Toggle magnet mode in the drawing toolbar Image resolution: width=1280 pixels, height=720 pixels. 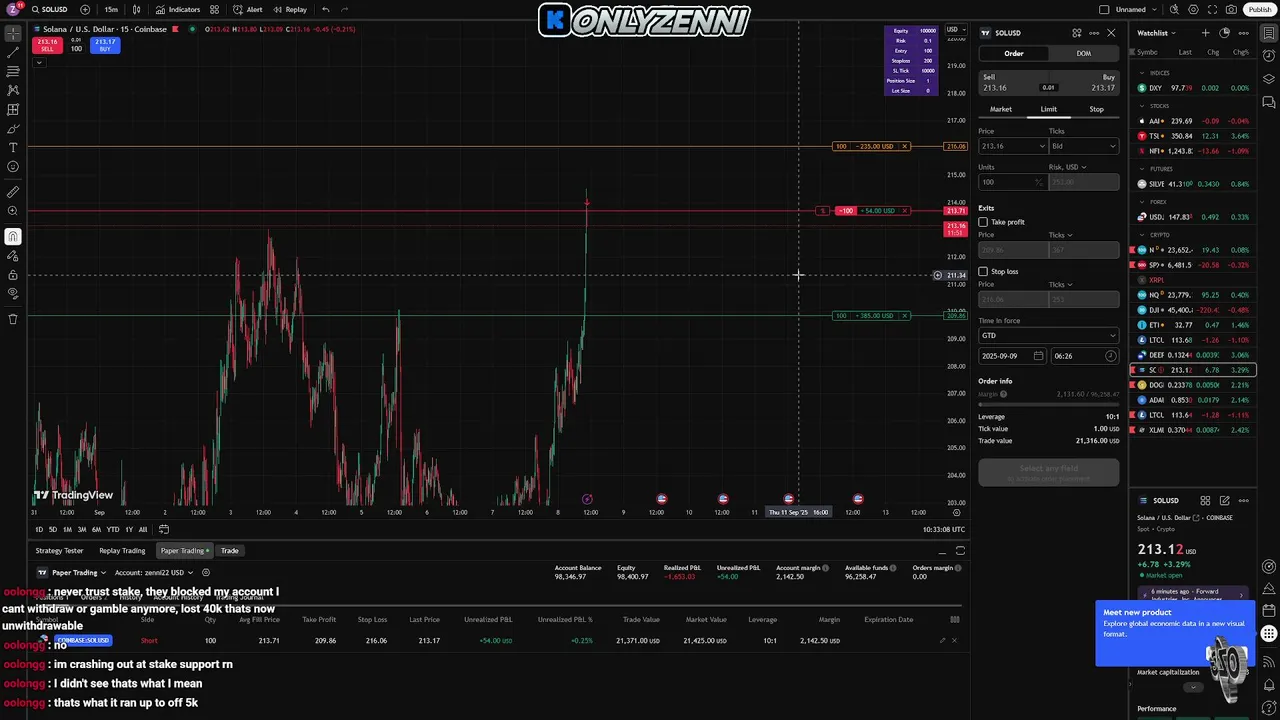point(13,237)
